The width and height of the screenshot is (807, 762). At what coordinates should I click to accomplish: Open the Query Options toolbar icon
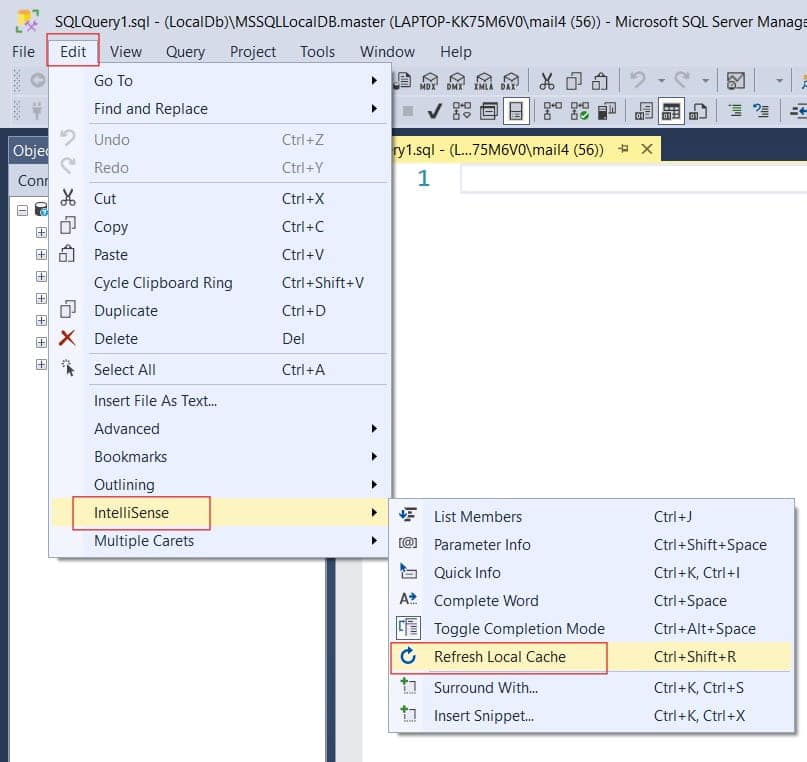click(x=488, y=111)
